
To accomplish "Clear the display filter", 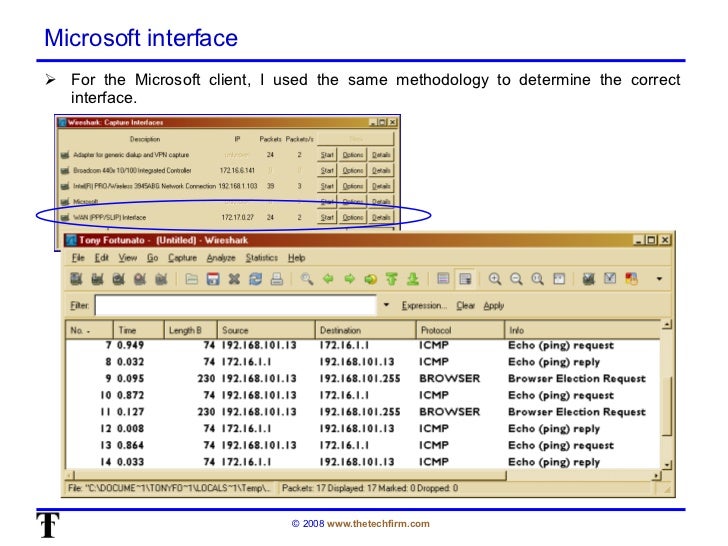I will tap(465, 306).
